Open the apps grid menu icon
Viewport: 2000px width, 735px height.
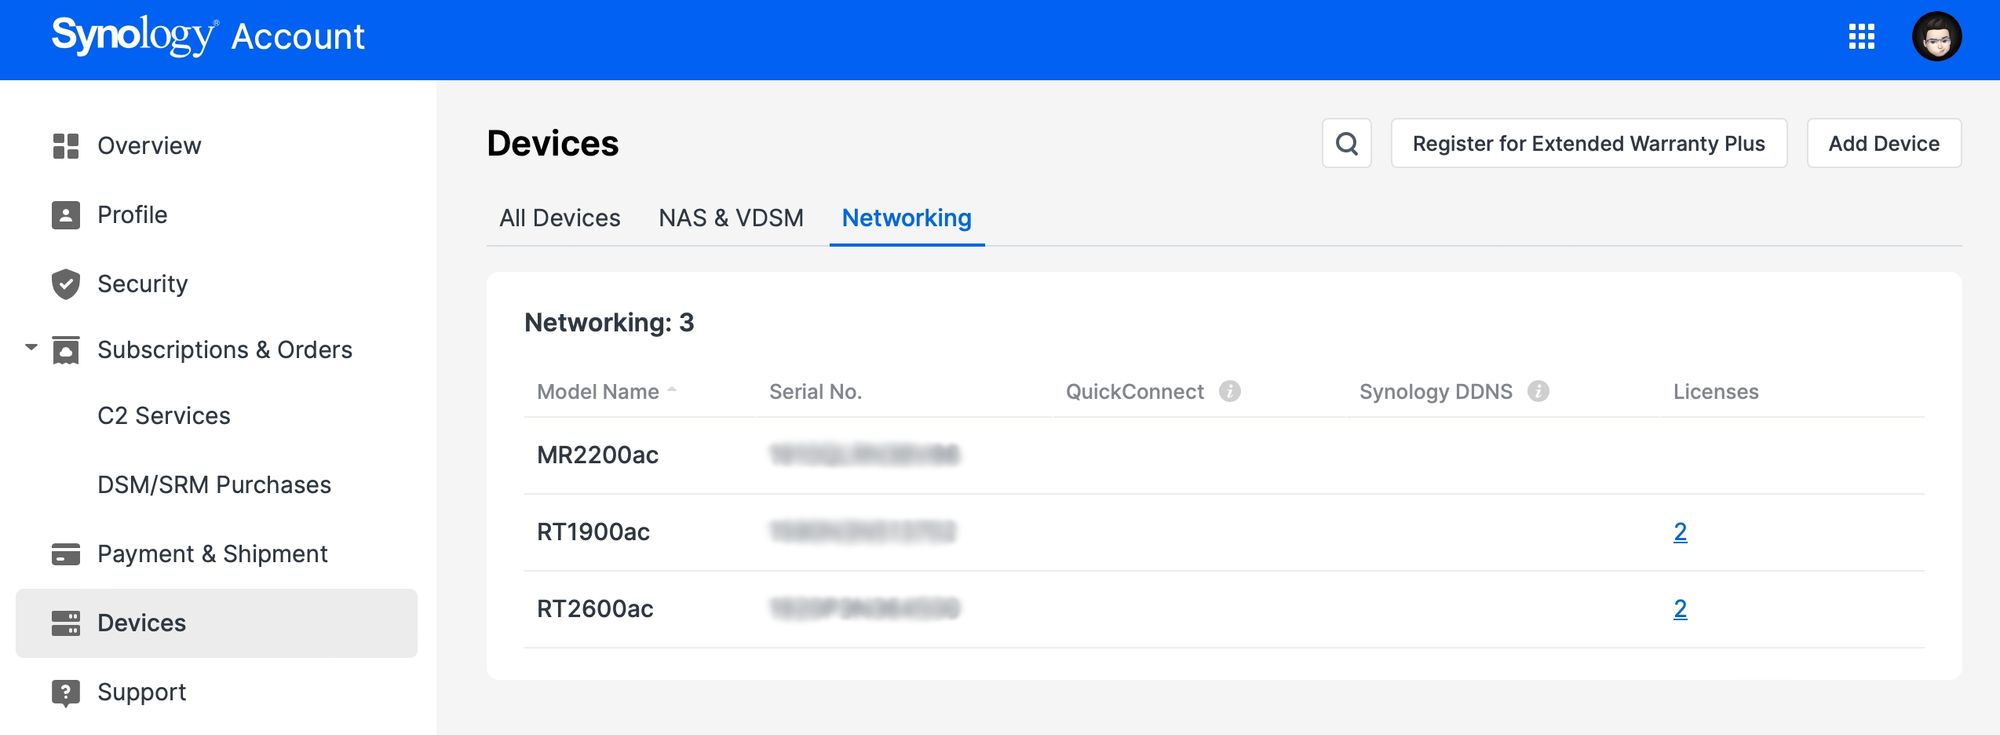tap(1861, 37)
